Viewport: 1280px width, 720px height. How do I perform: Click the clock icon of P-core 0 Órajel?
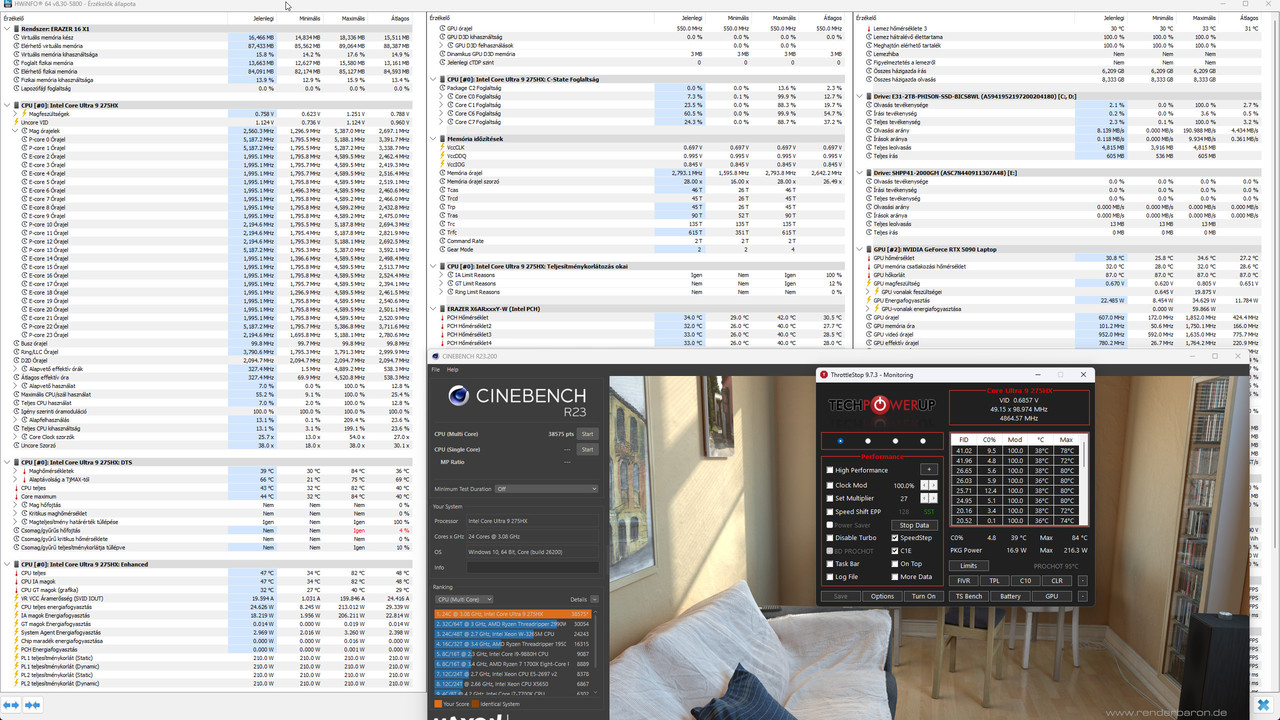25,139
